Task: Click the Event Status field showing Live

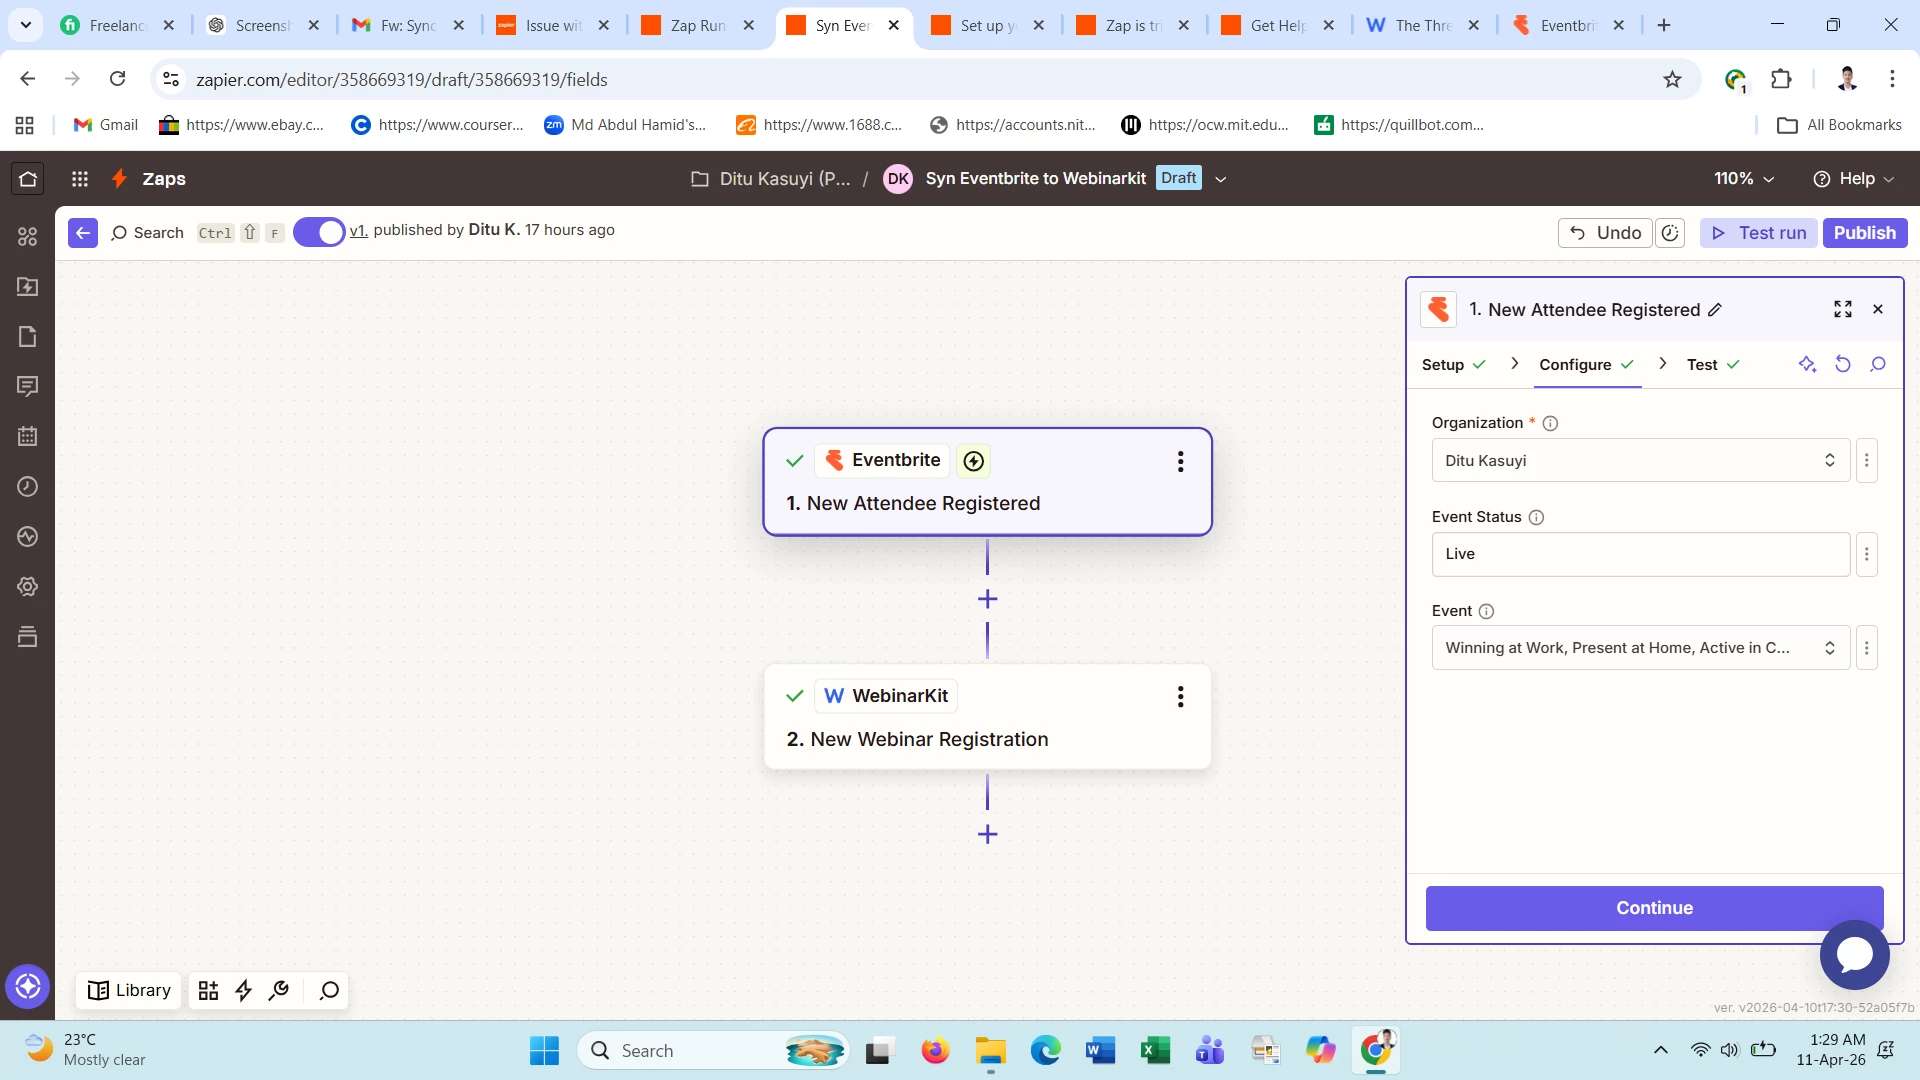Action: pos(1640,554)
